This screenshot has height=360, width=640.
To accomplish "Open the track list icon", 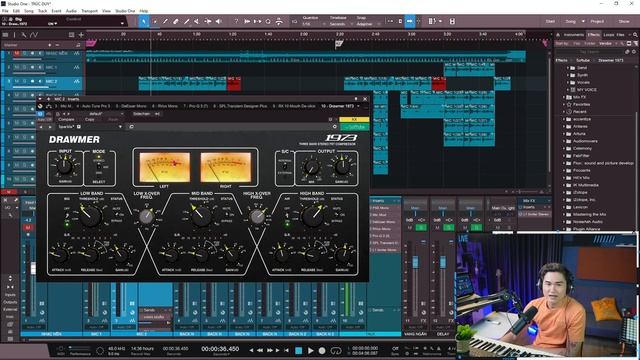I will point(5,35).
